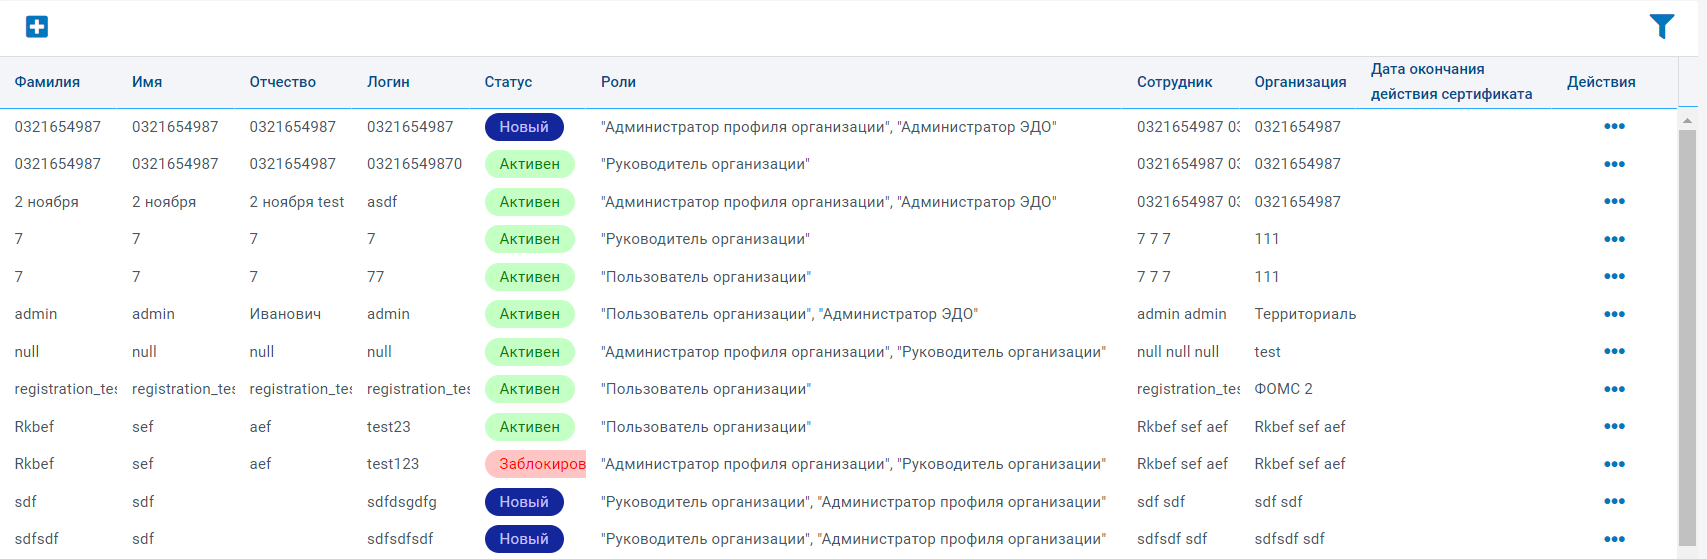Select login cell asdf
This screenshot has width=1707, height=559.
[382, 202]
